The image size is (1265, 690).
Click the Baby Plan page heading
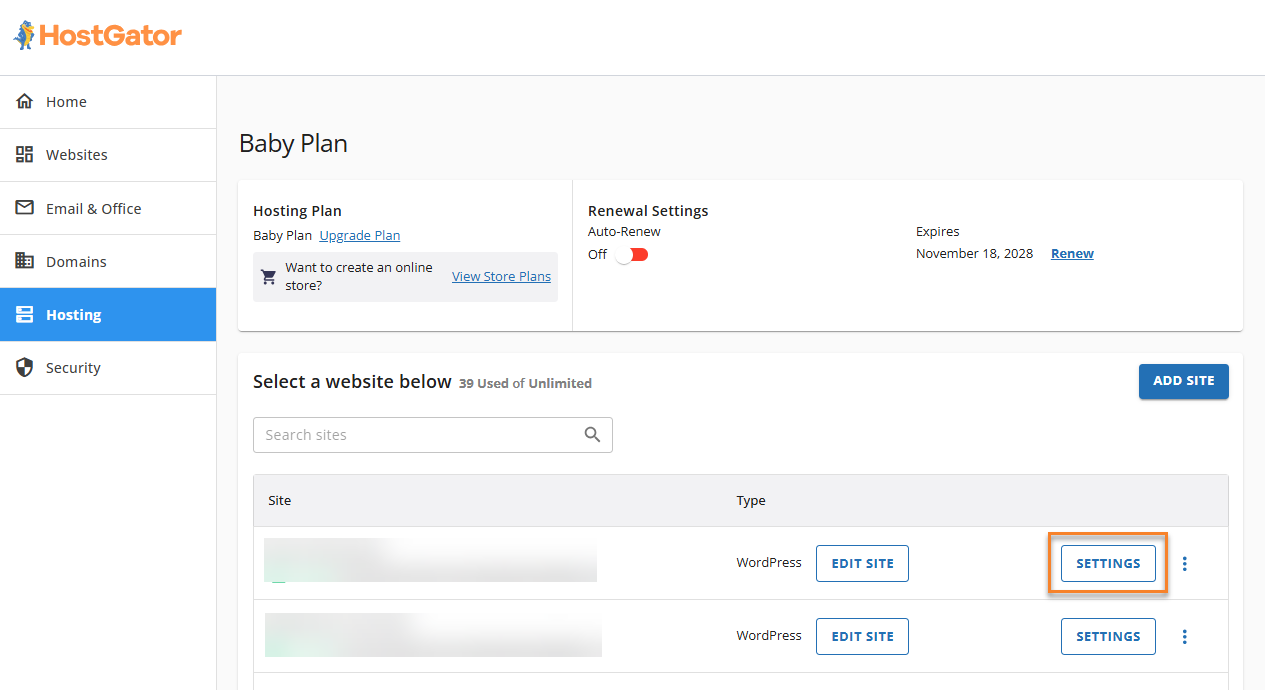click(293, 144)
